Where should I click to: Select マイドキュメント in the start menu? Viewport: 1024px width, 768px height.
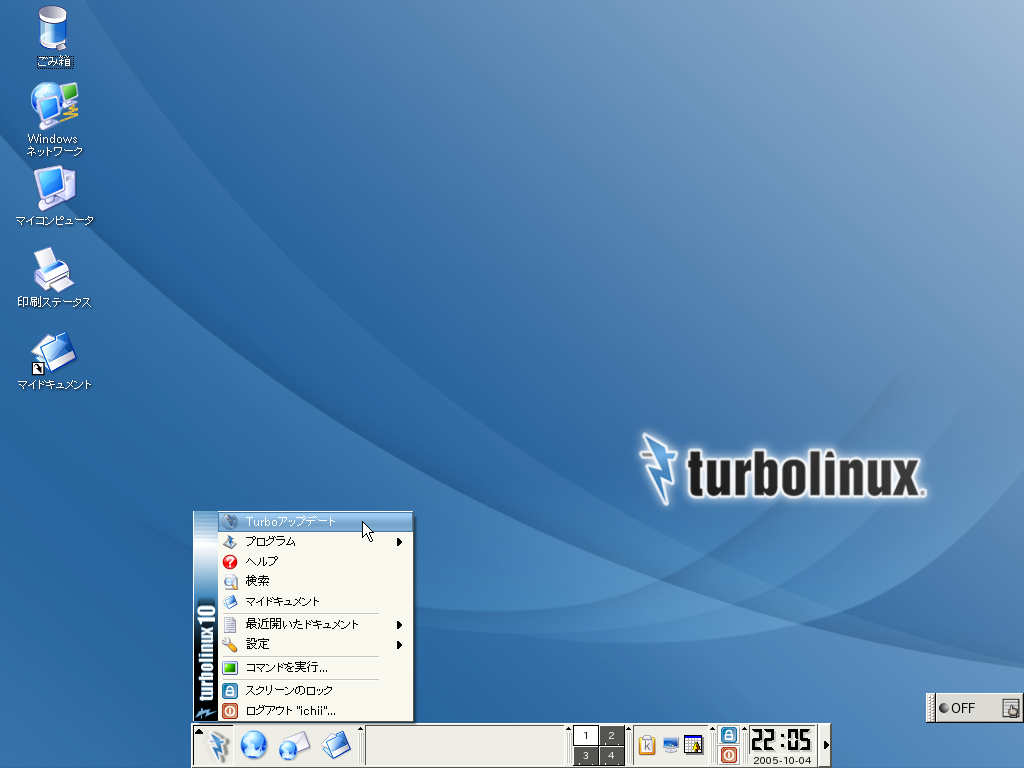tap(315, 601)
